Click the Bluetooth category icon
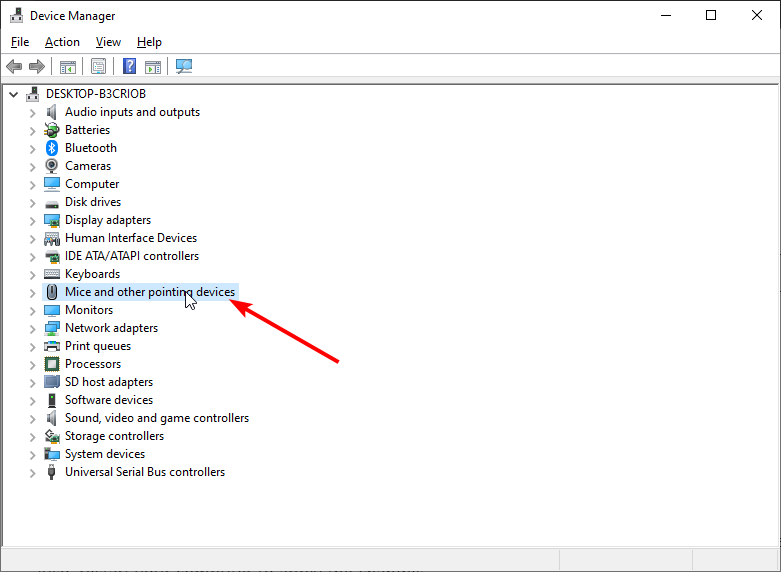 click(x=52, y=148)
